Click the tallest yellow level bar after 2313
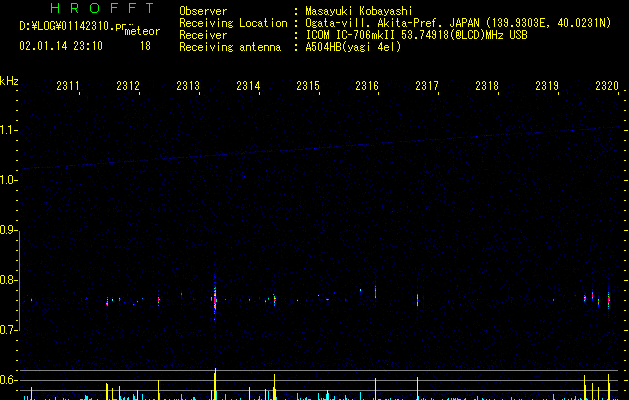 click(x=215, y=384)
